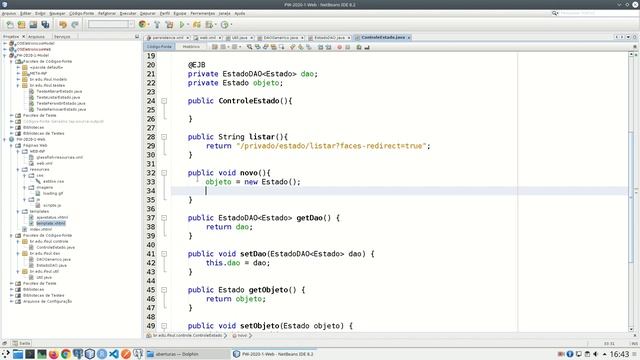Switch to the Histórico view button
Image resolution: width=640 pixels, height=360 pixels.
(191, 47)
